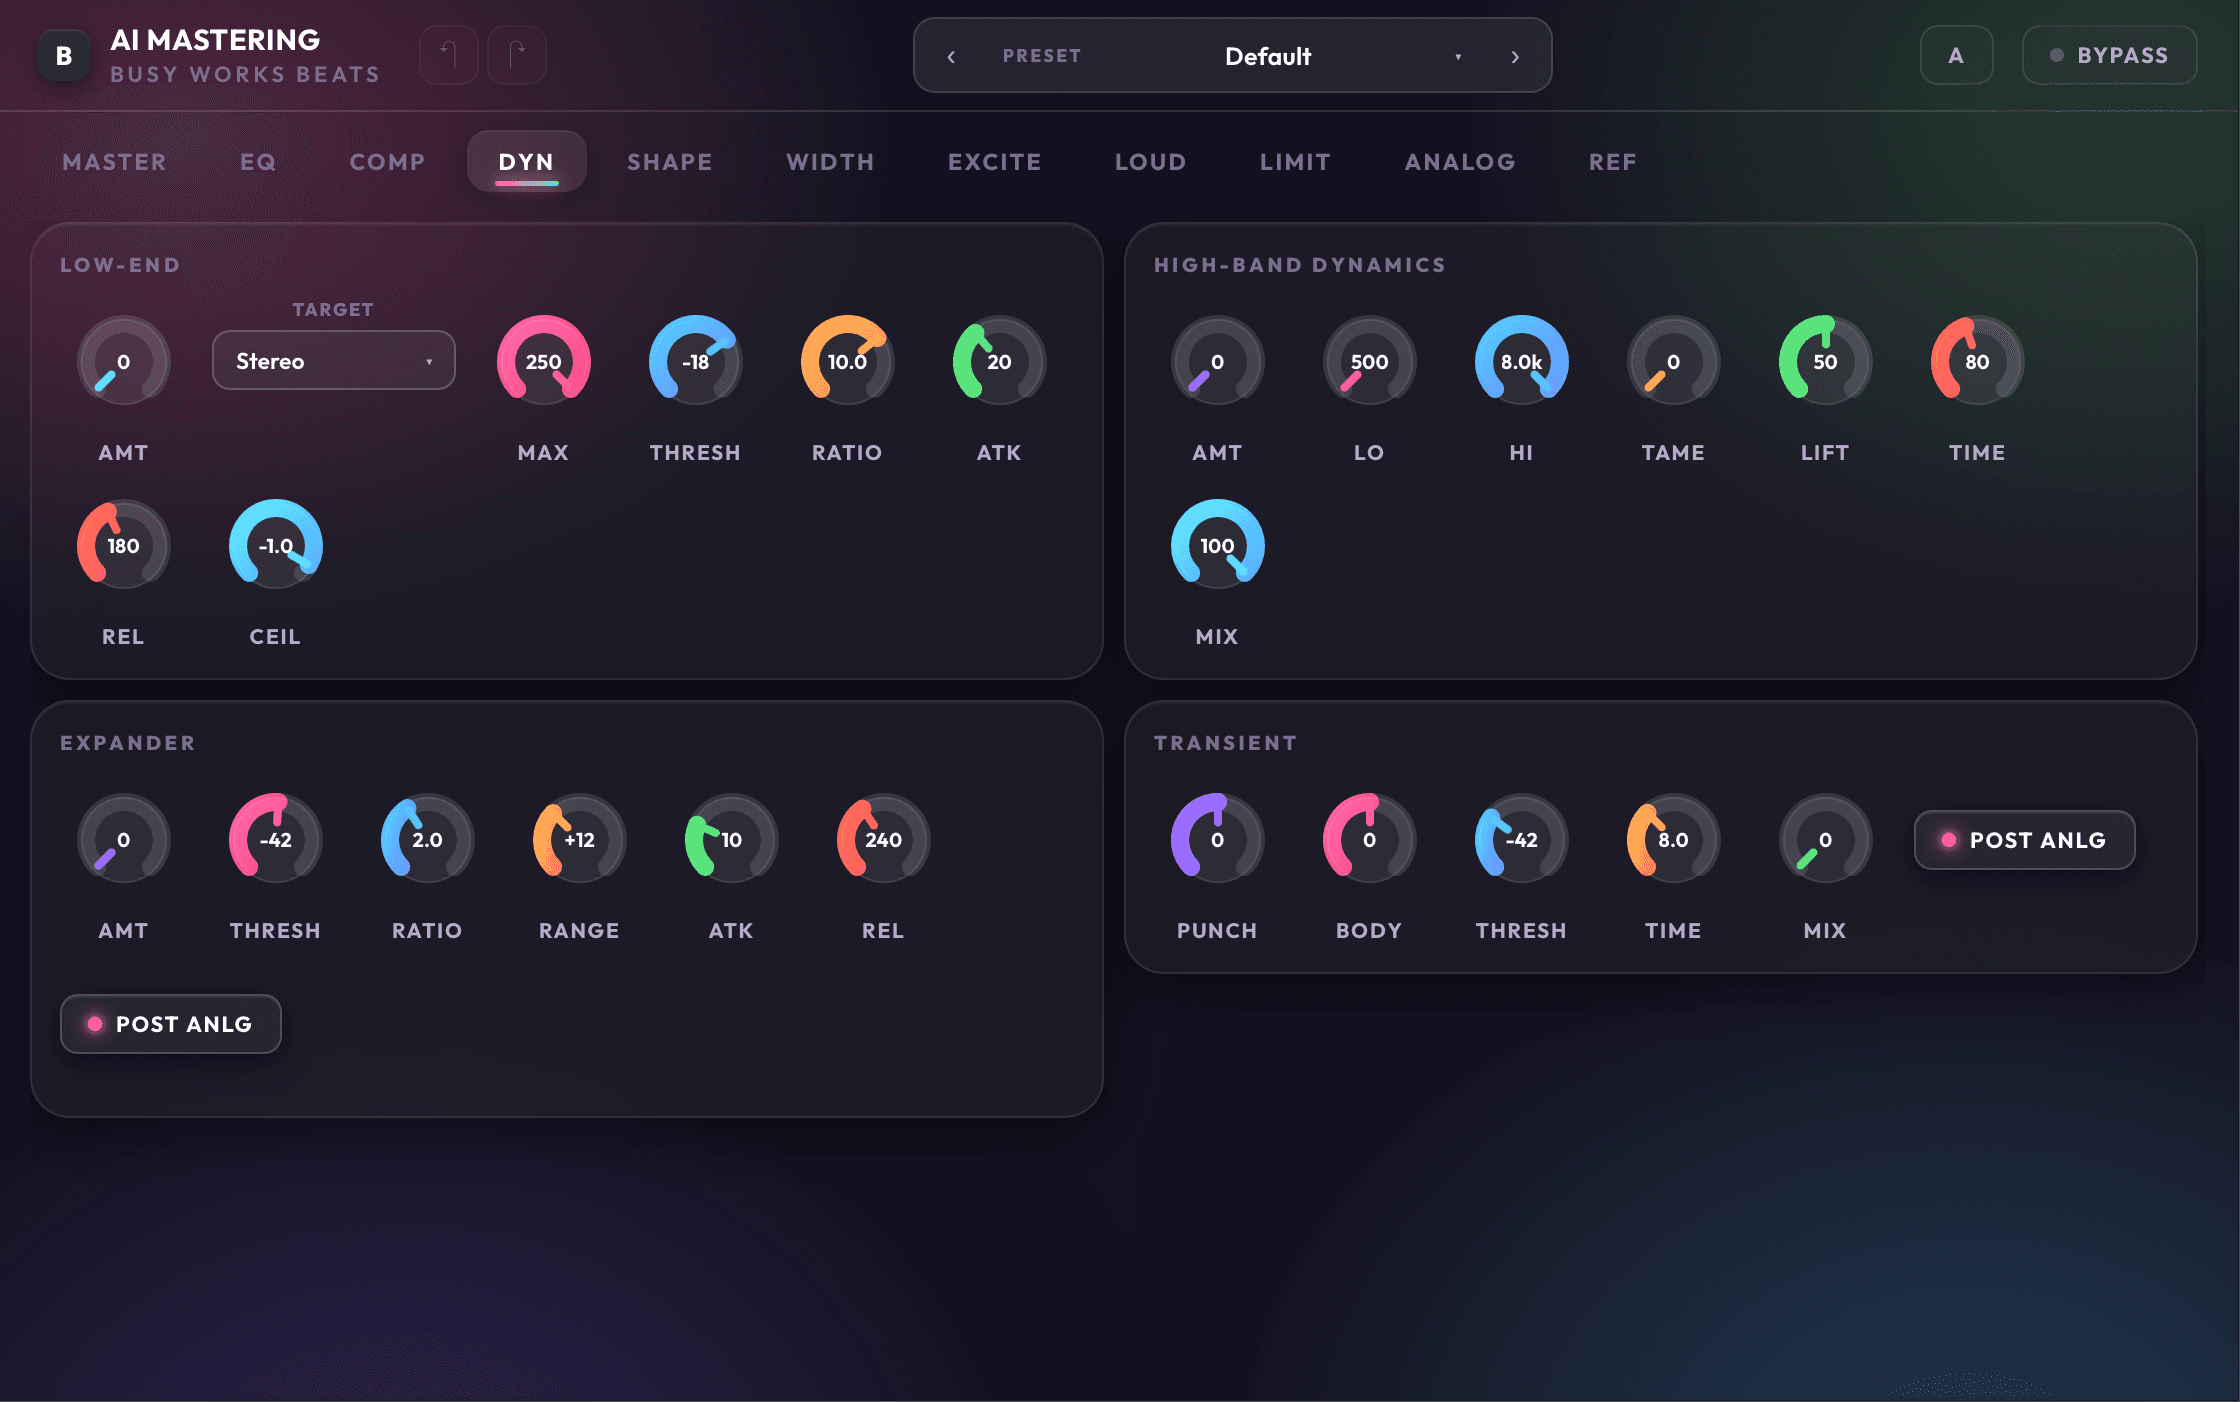Image resolution: width=2240 pixels, height=1402 pixels.
Task: Click the High-Band Lift knob
Action: tap(1826, 361)
